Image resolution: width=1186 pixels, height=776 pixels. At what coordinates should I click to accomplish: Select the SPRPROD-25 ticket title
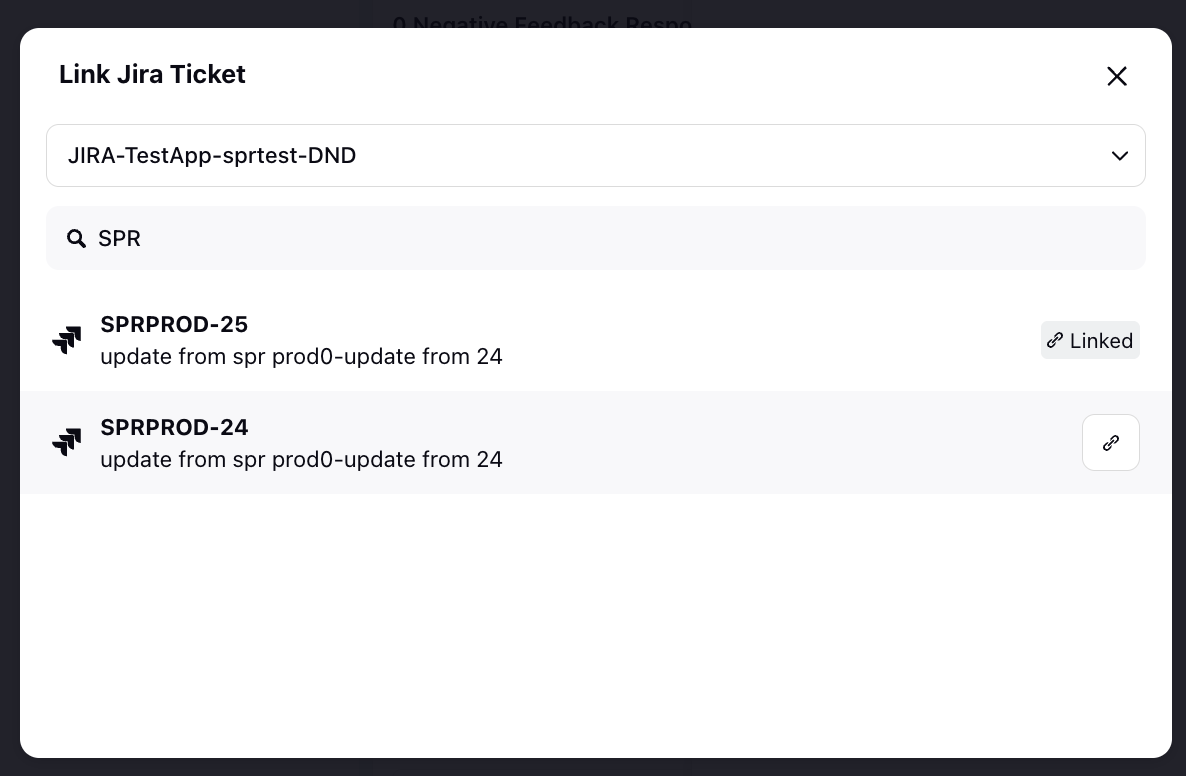click(x=174, y=324)
